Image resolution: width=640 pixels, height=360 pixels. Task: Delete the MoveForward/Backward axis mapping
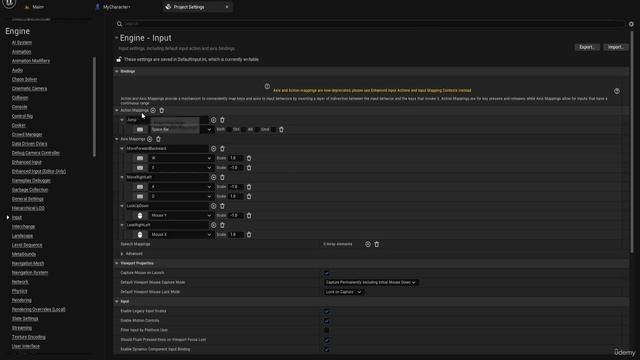(222, 149)
